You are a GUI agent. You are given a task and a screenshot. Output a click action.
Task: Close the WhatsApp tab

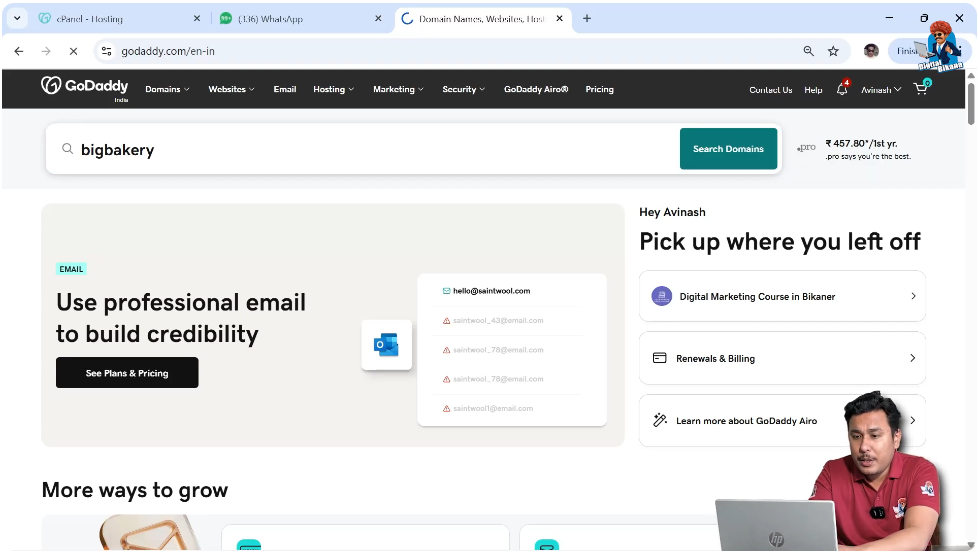(378, 19)
